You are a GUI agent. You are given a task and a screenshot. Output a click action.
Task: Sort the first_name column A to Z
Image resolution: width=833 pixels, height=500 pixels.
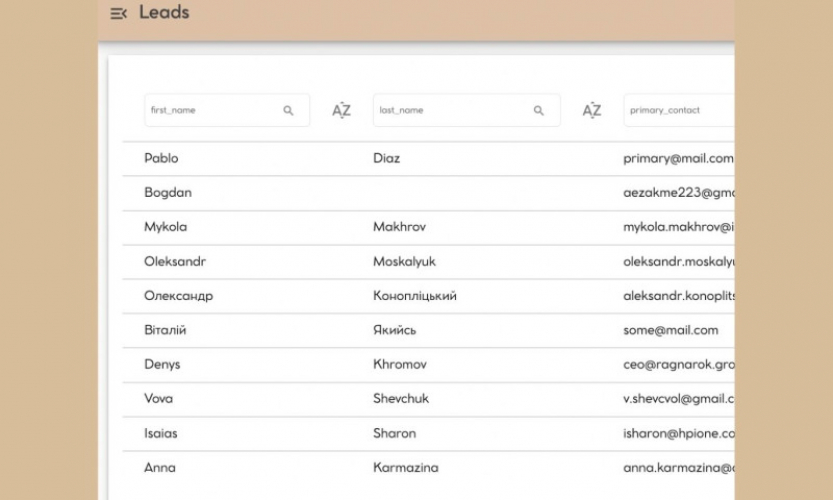pyautogui.click(x=341, y=110)
